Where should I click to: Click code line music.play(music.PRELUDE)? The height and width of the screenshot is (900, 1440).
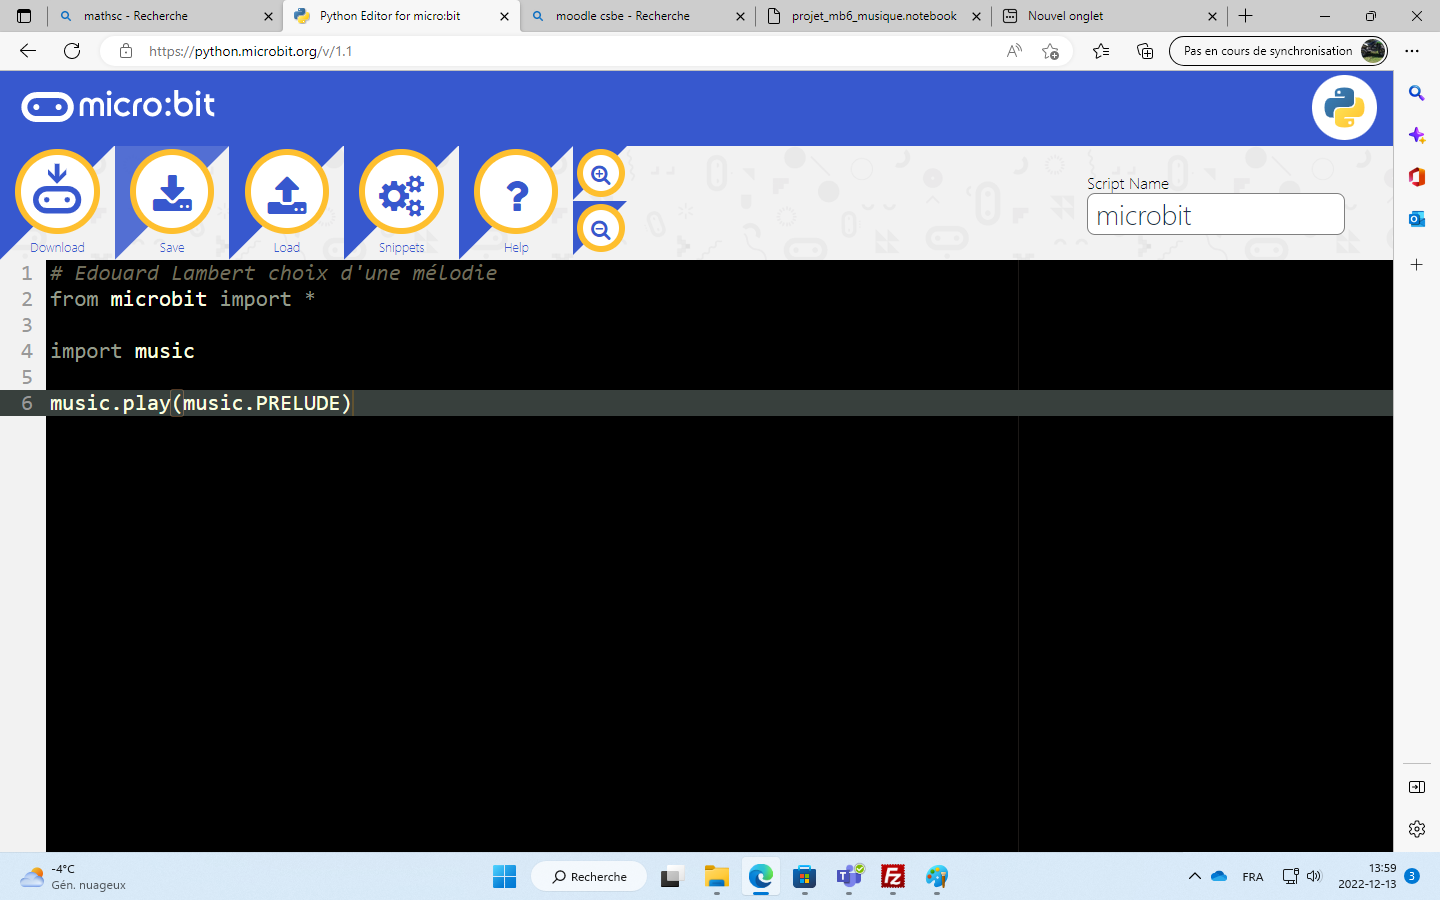click(x=201, y=403)
